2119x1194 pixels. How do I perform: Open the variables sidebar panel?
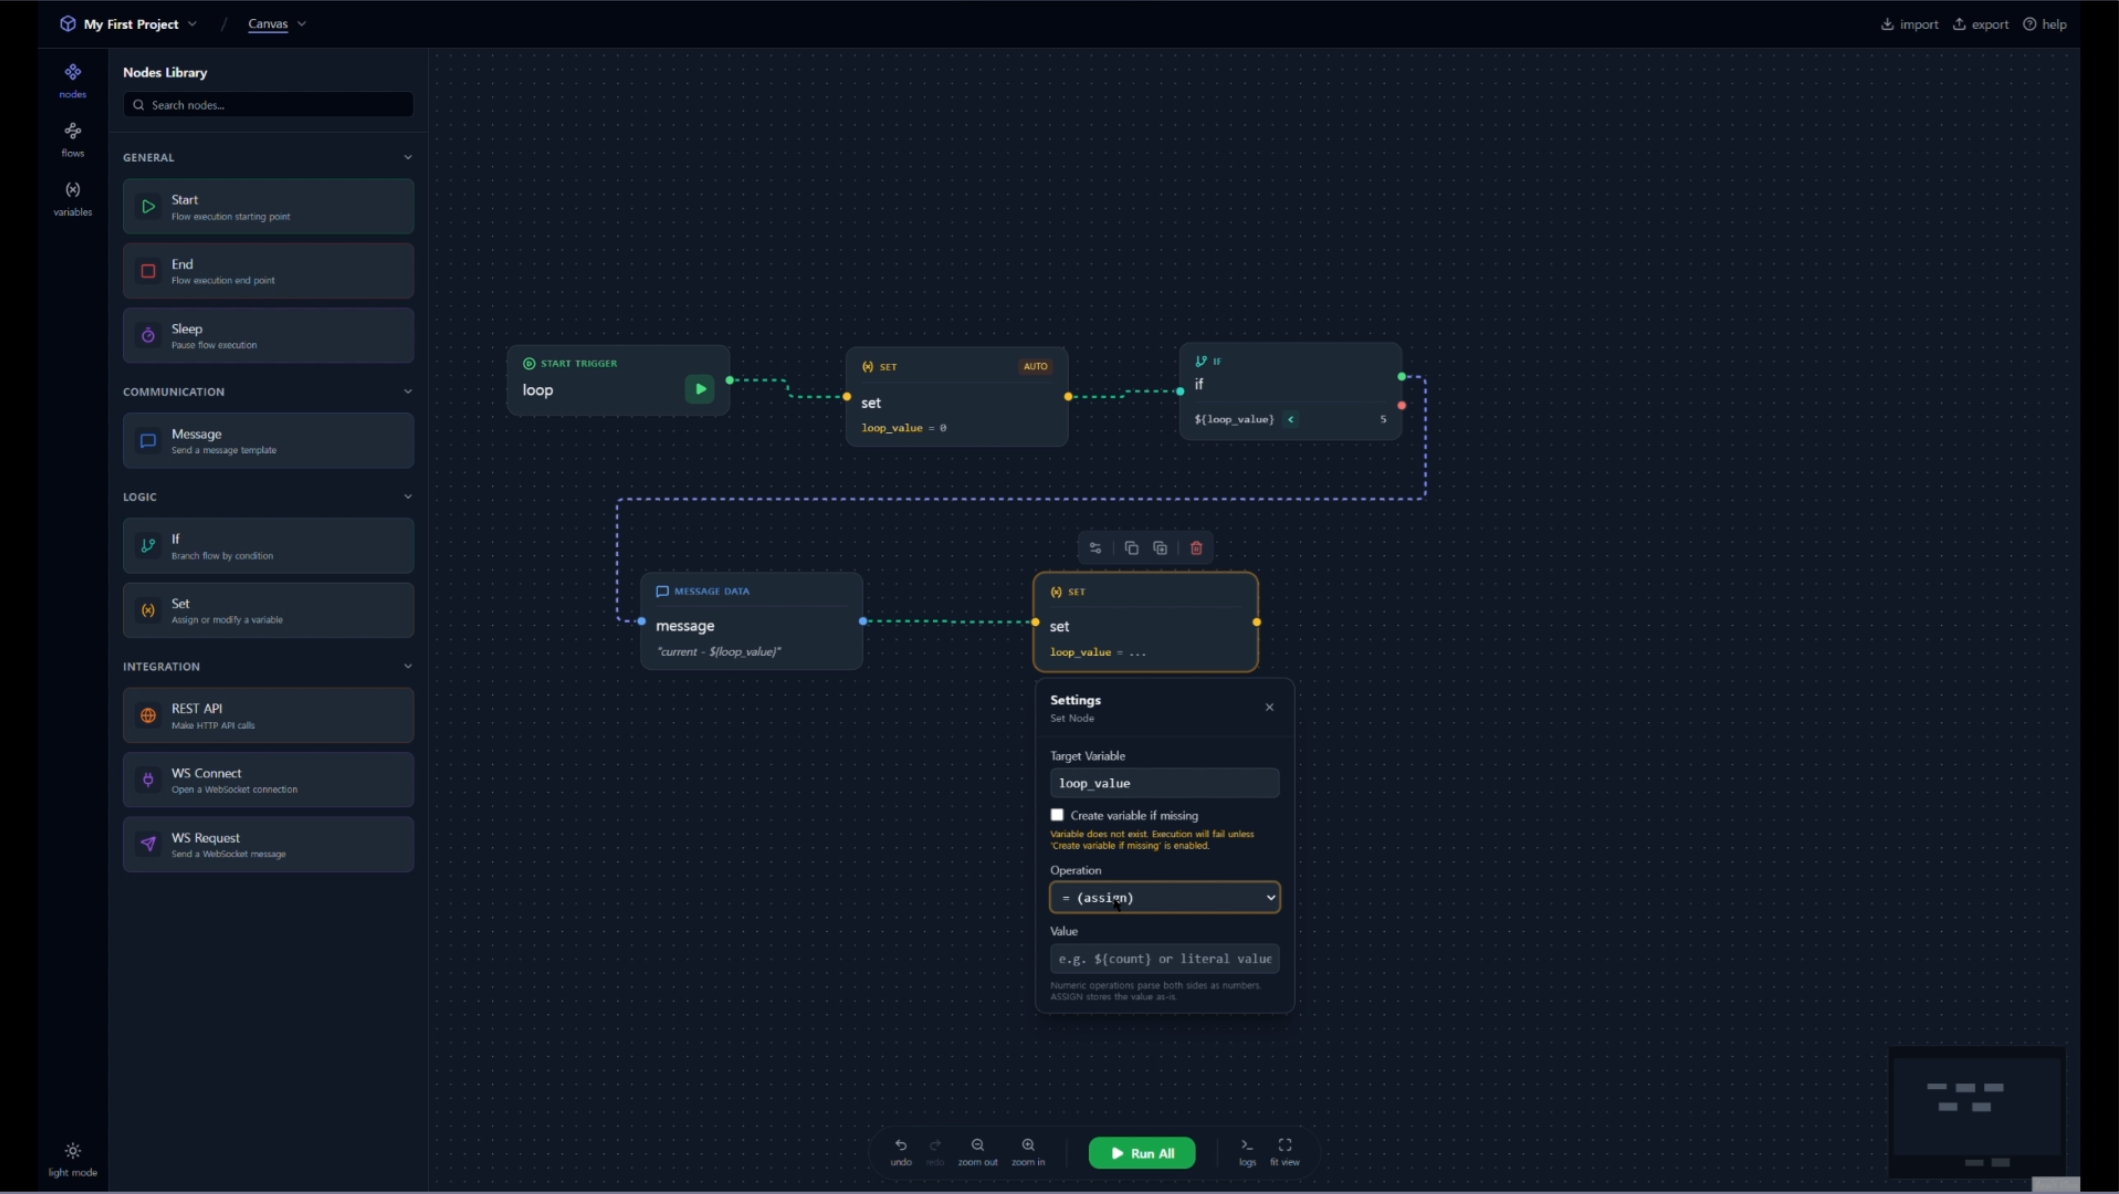pyautogui.click(x=72, y=199)
